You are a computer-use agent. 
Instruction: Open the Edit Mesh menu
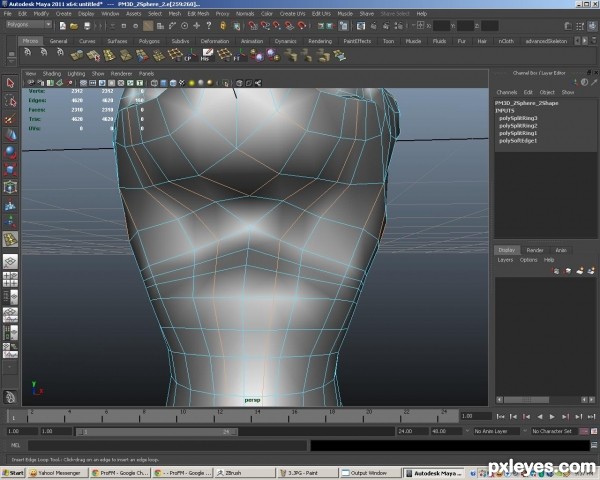point(198,14)
